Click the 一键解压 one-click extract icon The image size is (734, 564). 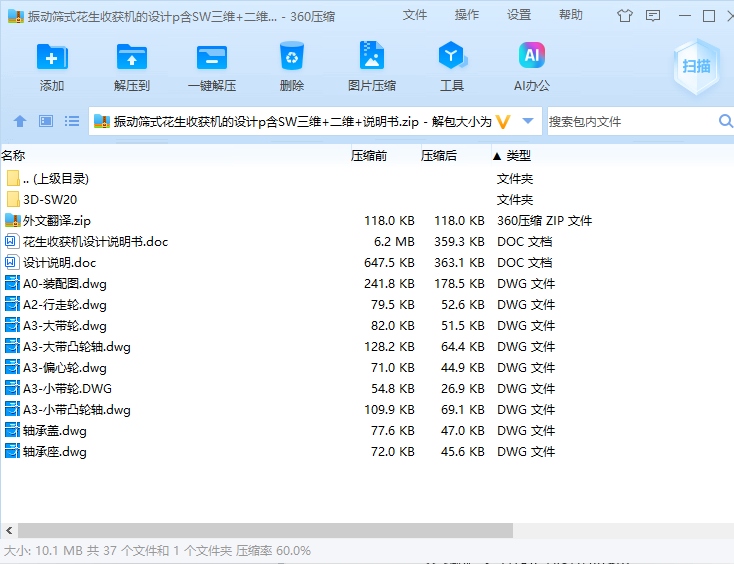point(212,57)
